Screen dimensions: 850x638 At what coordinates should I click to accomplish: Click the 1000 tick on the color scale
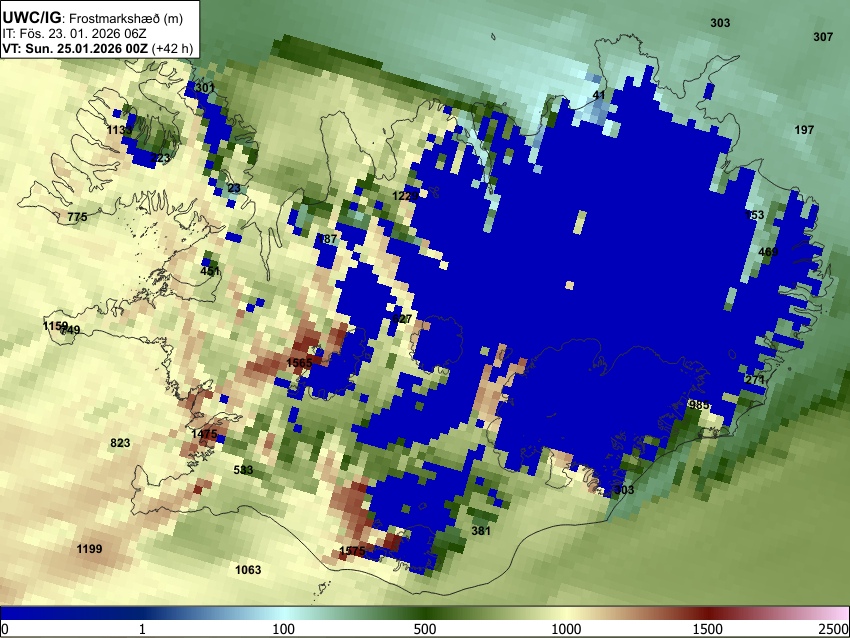[x=566, y=629]
